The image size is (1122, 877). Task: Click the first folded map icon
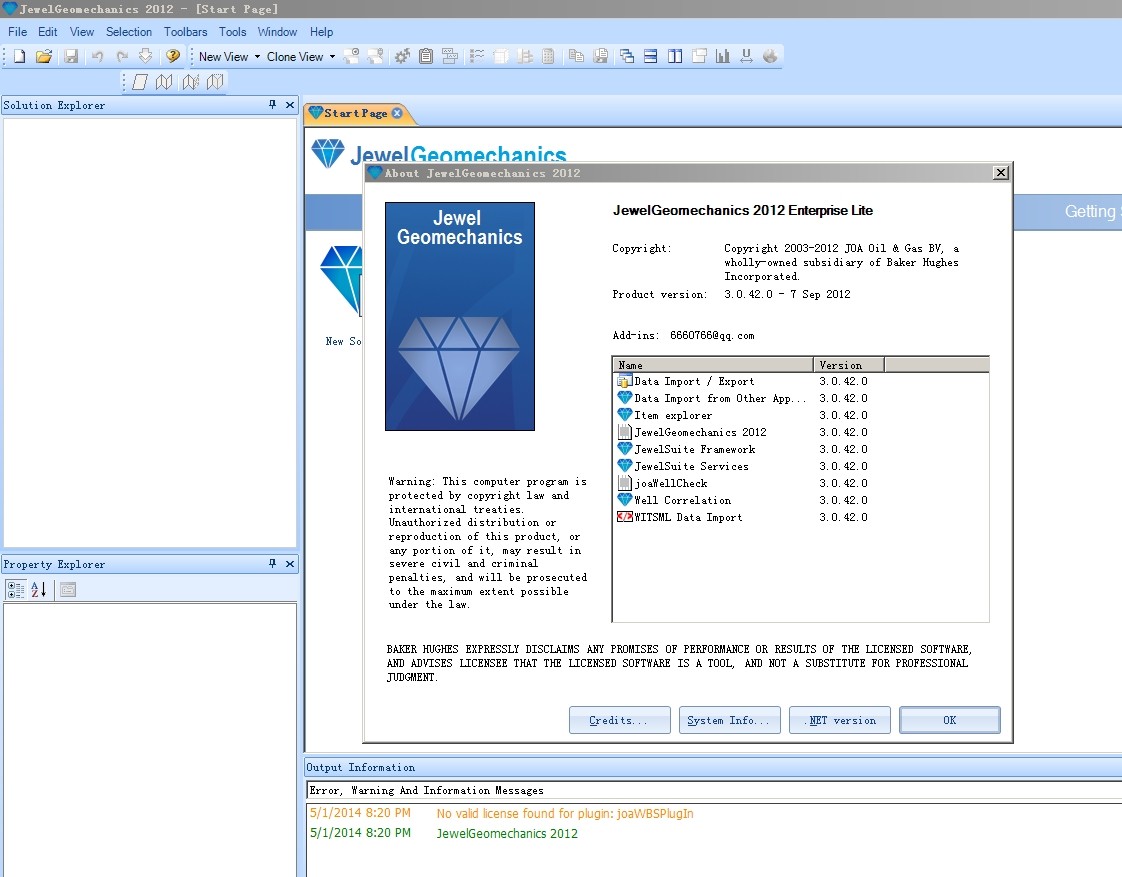coord(165,82)
